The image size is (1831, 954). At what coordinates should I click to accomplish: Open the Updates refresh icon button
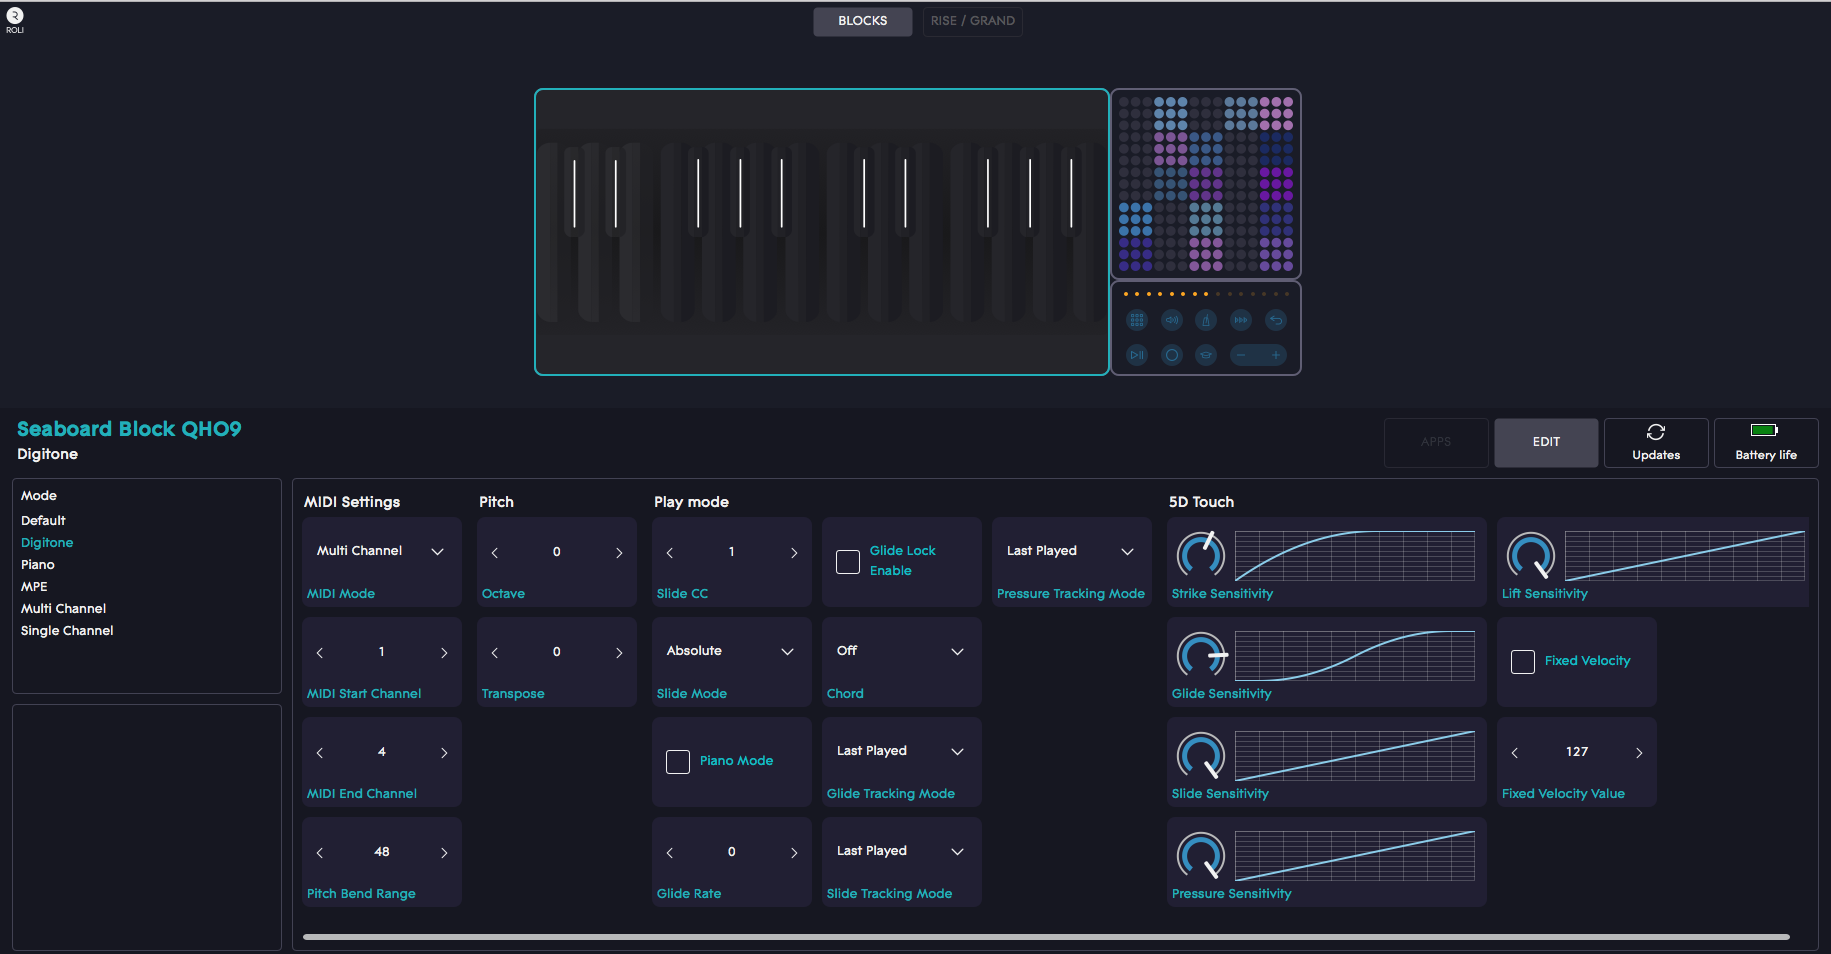[x=1656, y=442]
